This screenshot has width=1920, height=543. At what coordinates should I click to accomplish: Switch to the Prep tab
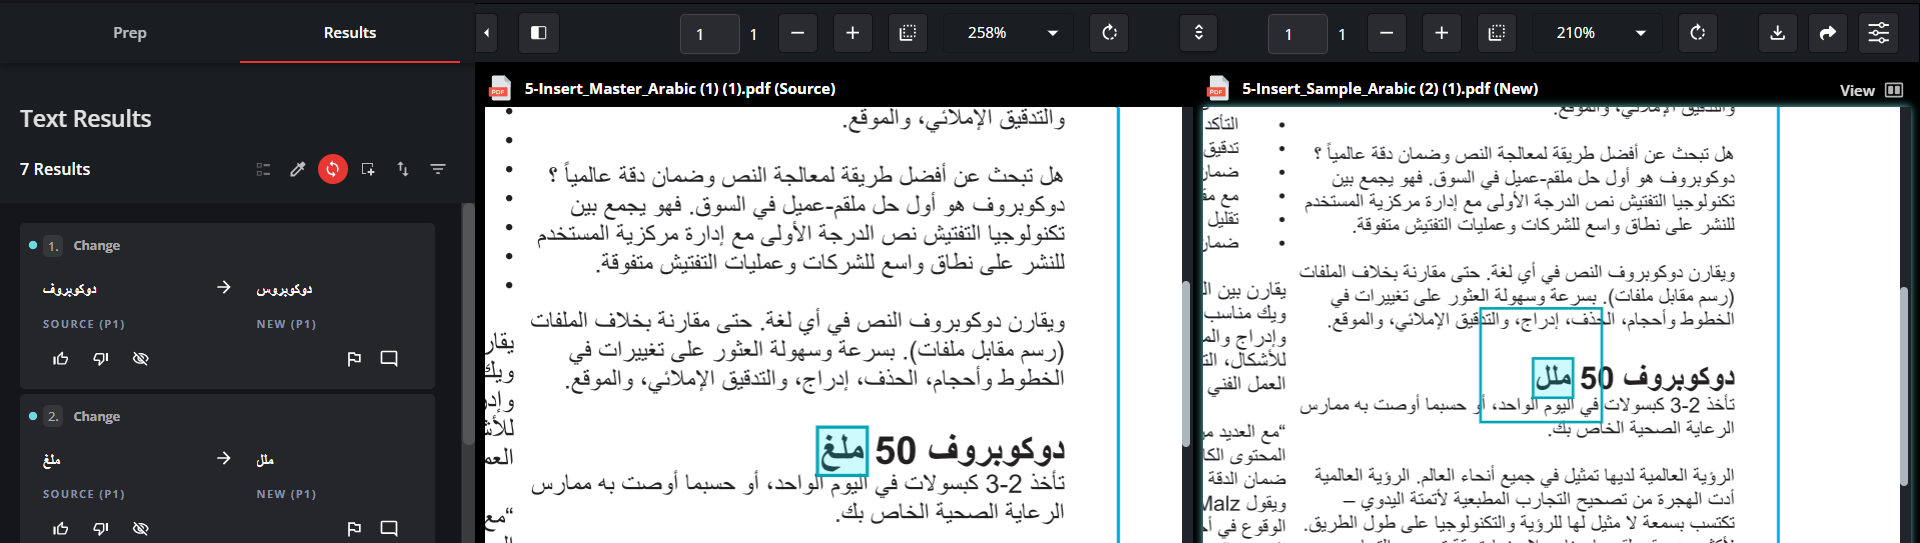coord(130,33)
